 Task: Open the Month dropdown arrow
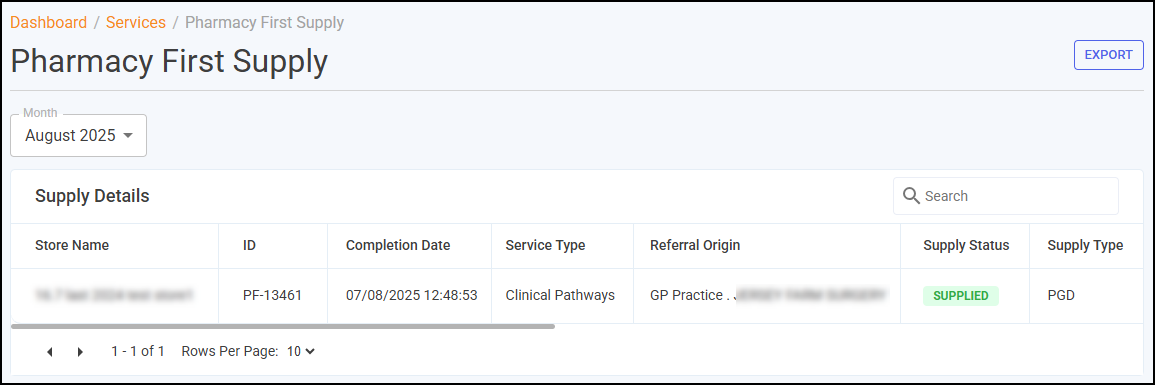click(x=128, y=136)
